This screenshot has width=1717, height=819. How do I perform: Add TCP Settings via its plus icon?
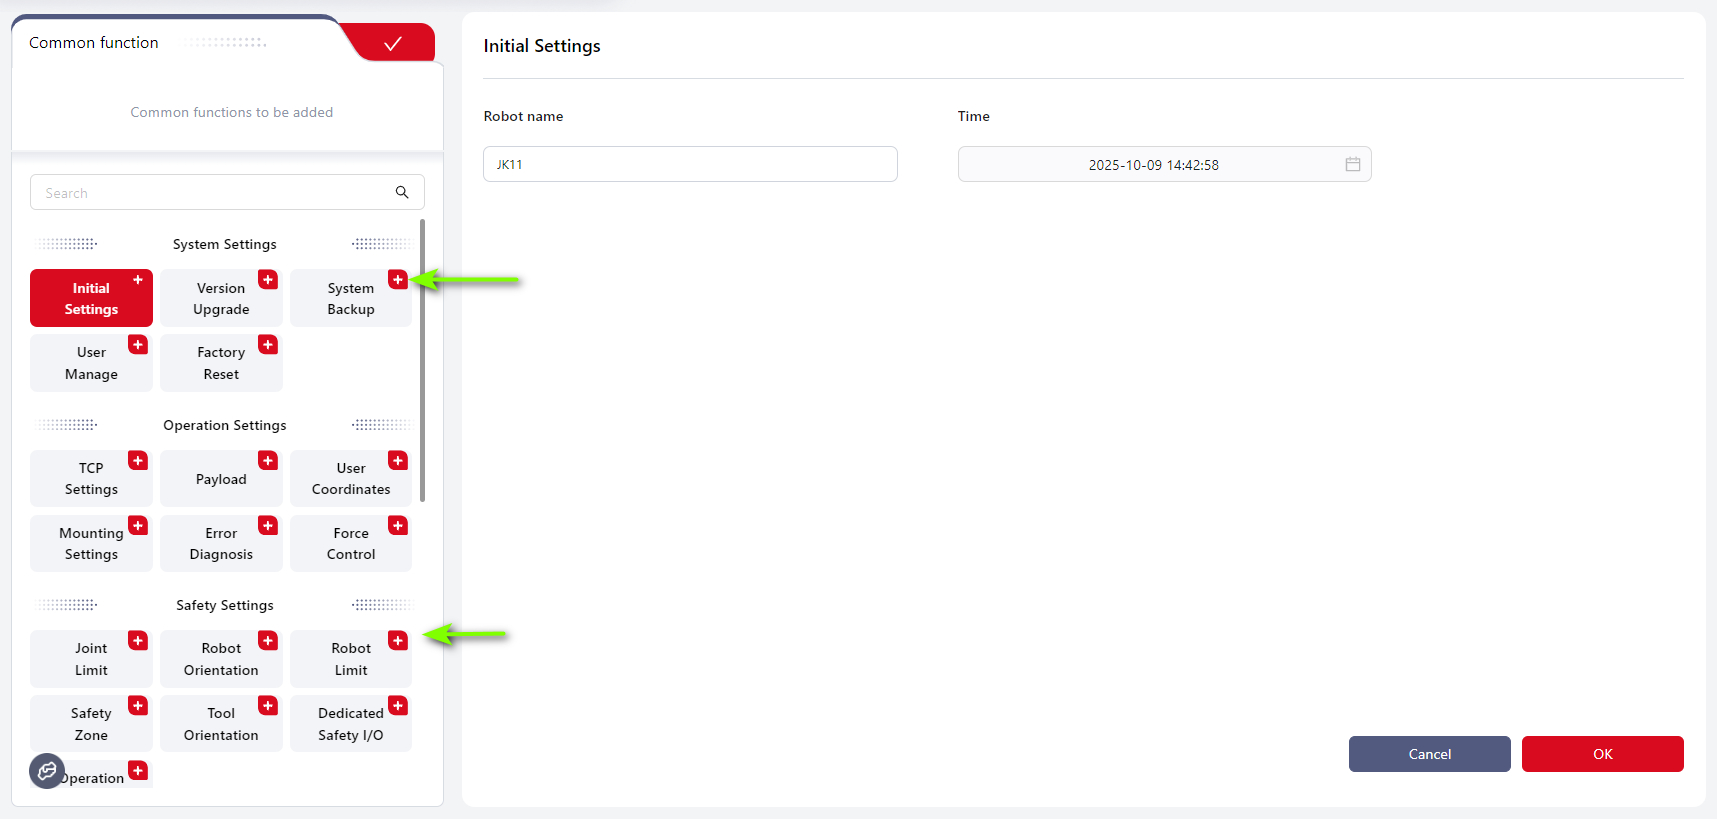pyautogui.click(x=138, y=461)
